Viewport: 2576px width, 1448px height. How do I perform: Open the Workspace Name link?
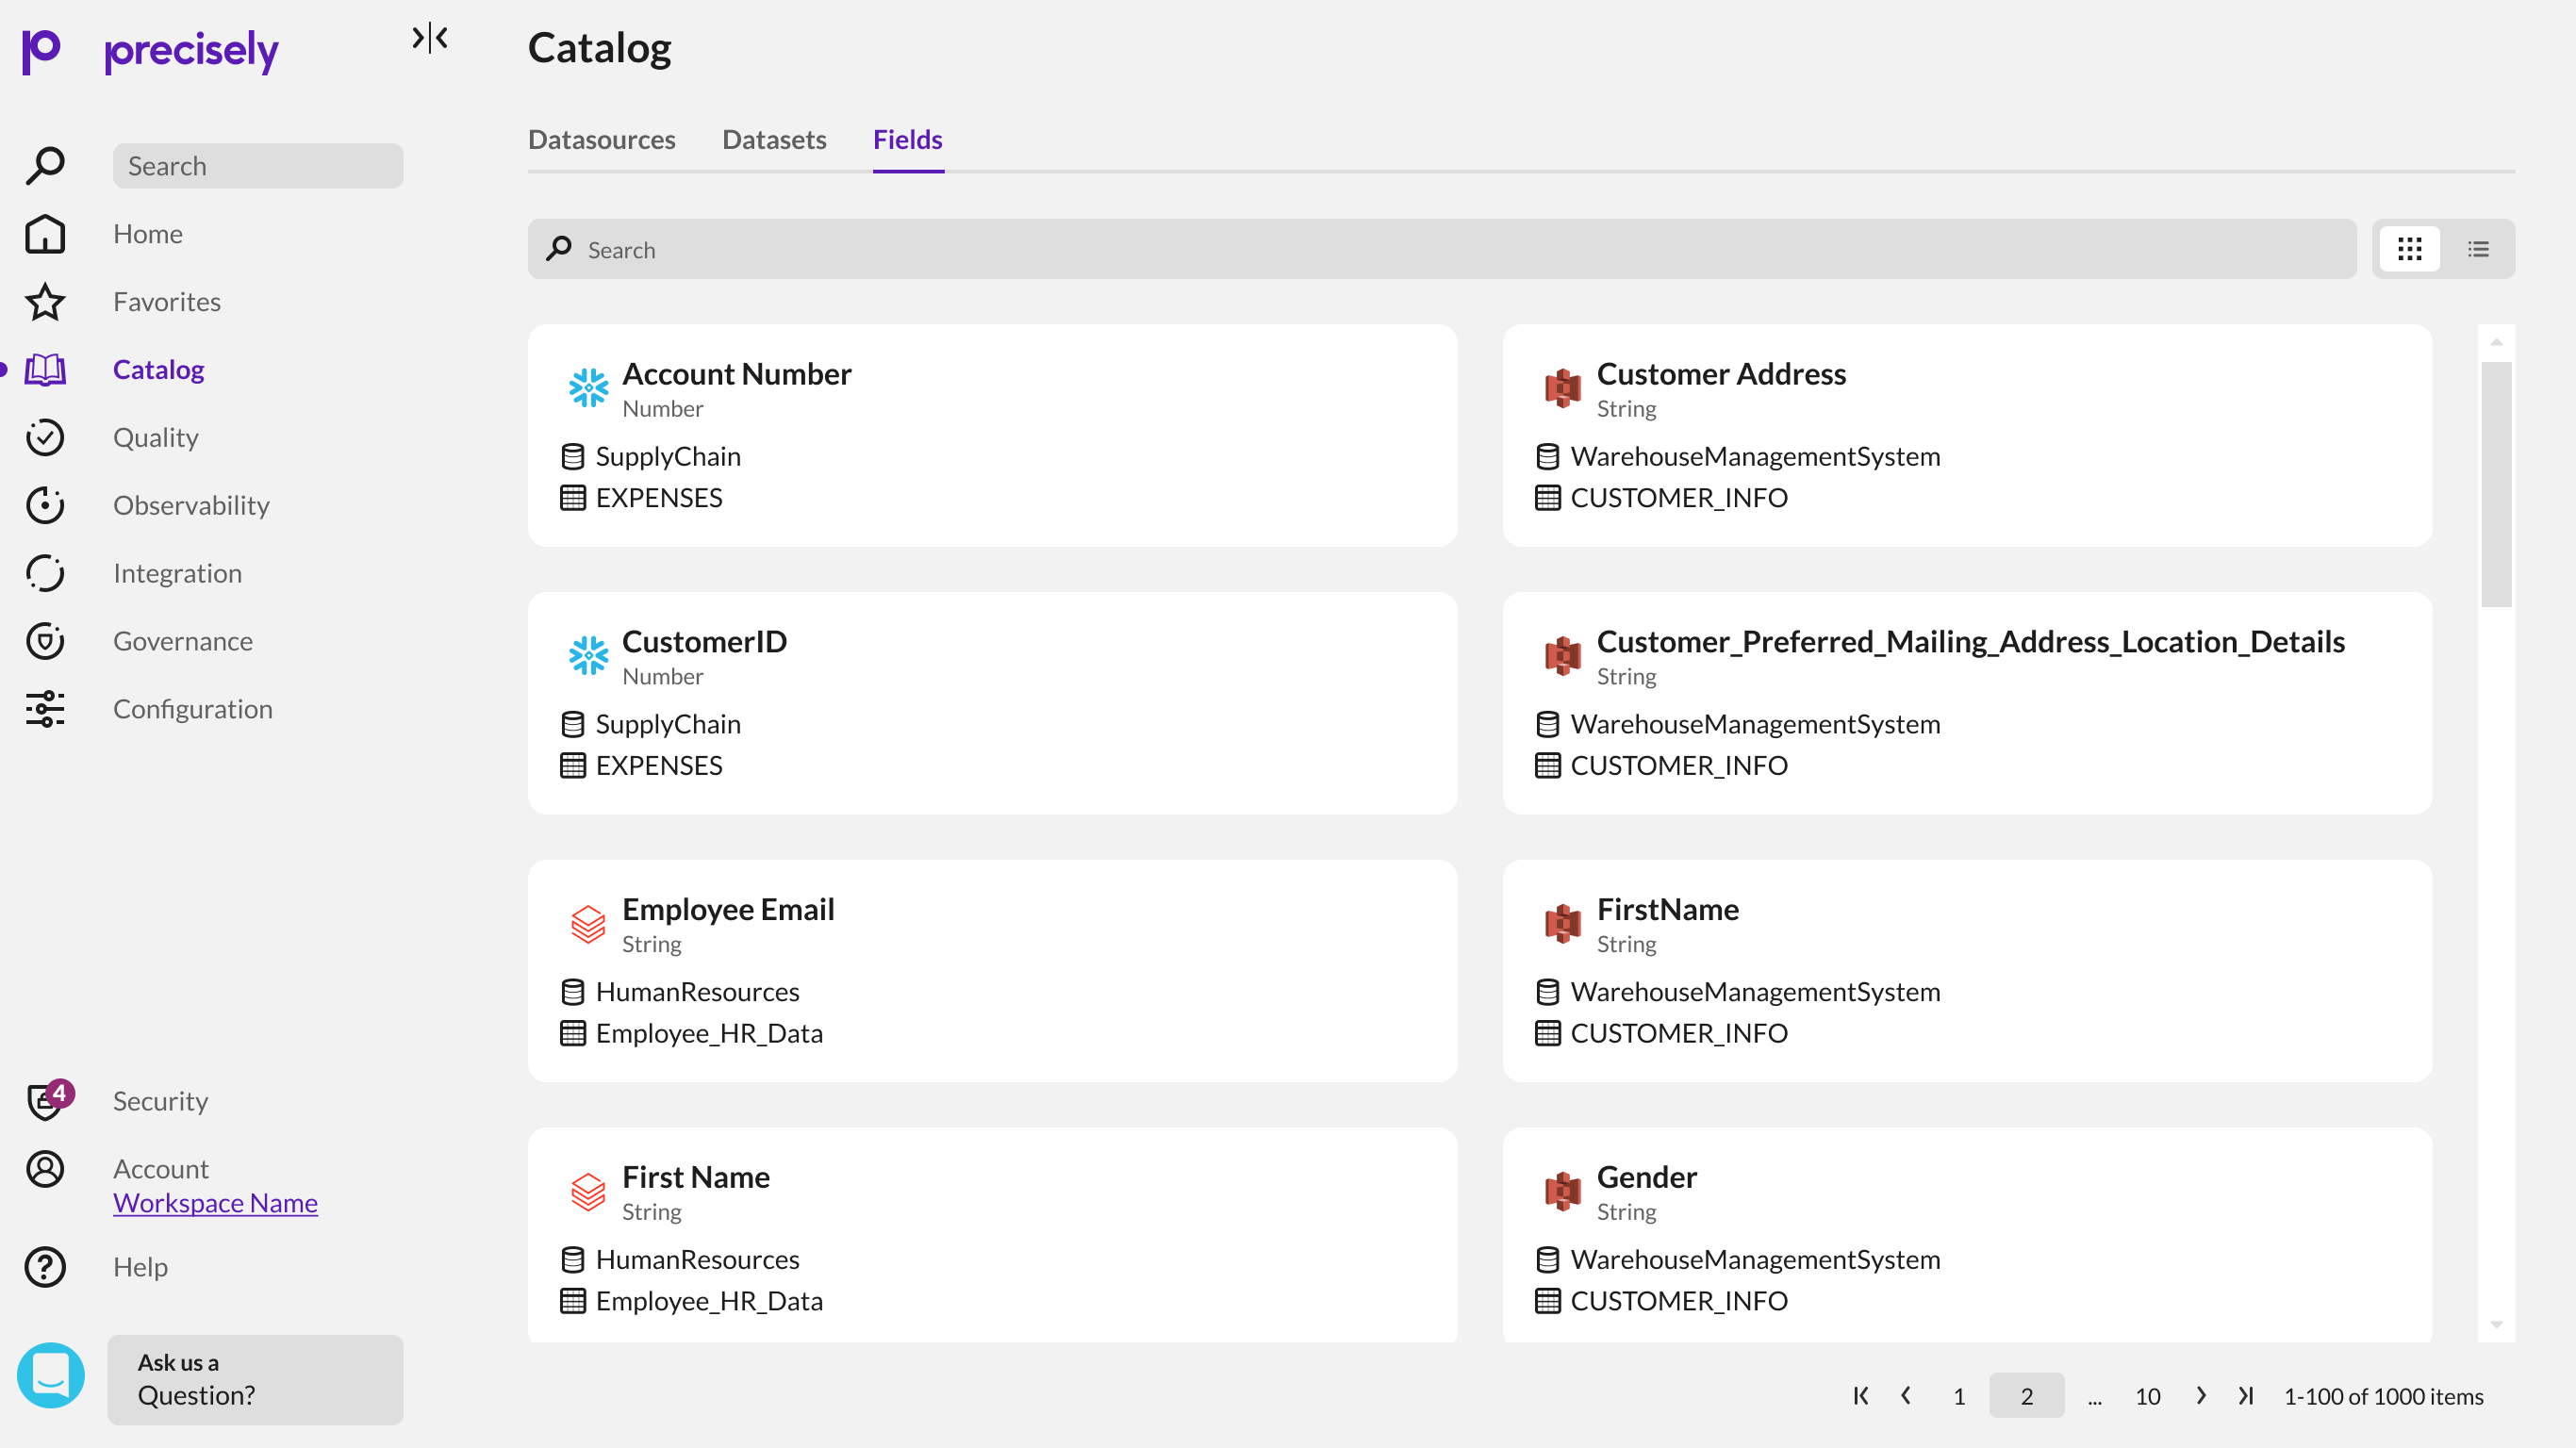coord(215,1203)
